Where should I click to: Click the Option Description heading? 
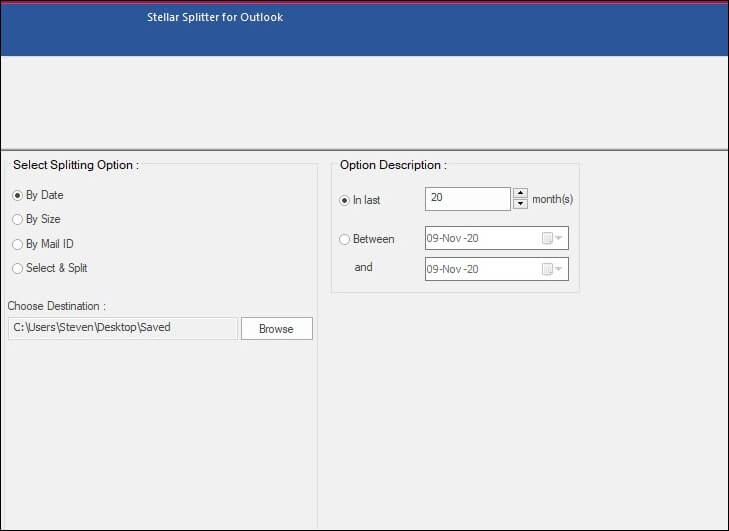(x=393, y=165)
